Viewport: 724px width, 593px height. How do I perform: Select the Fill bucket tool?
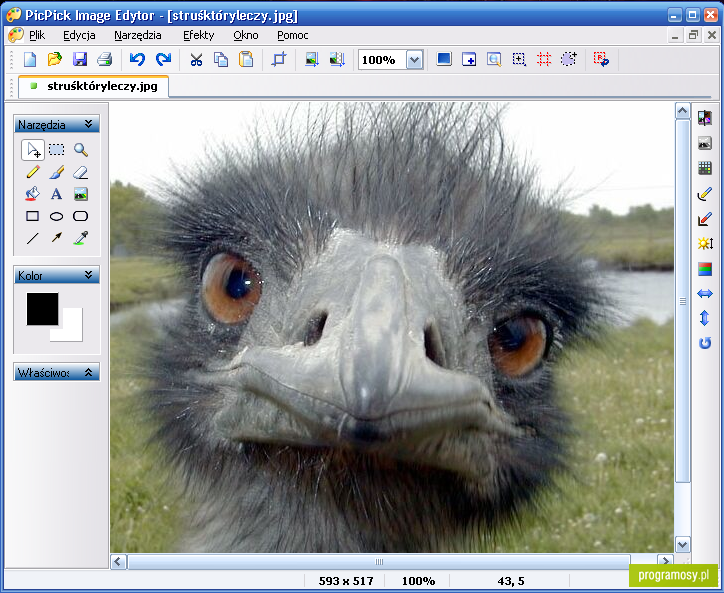(33, 194)
